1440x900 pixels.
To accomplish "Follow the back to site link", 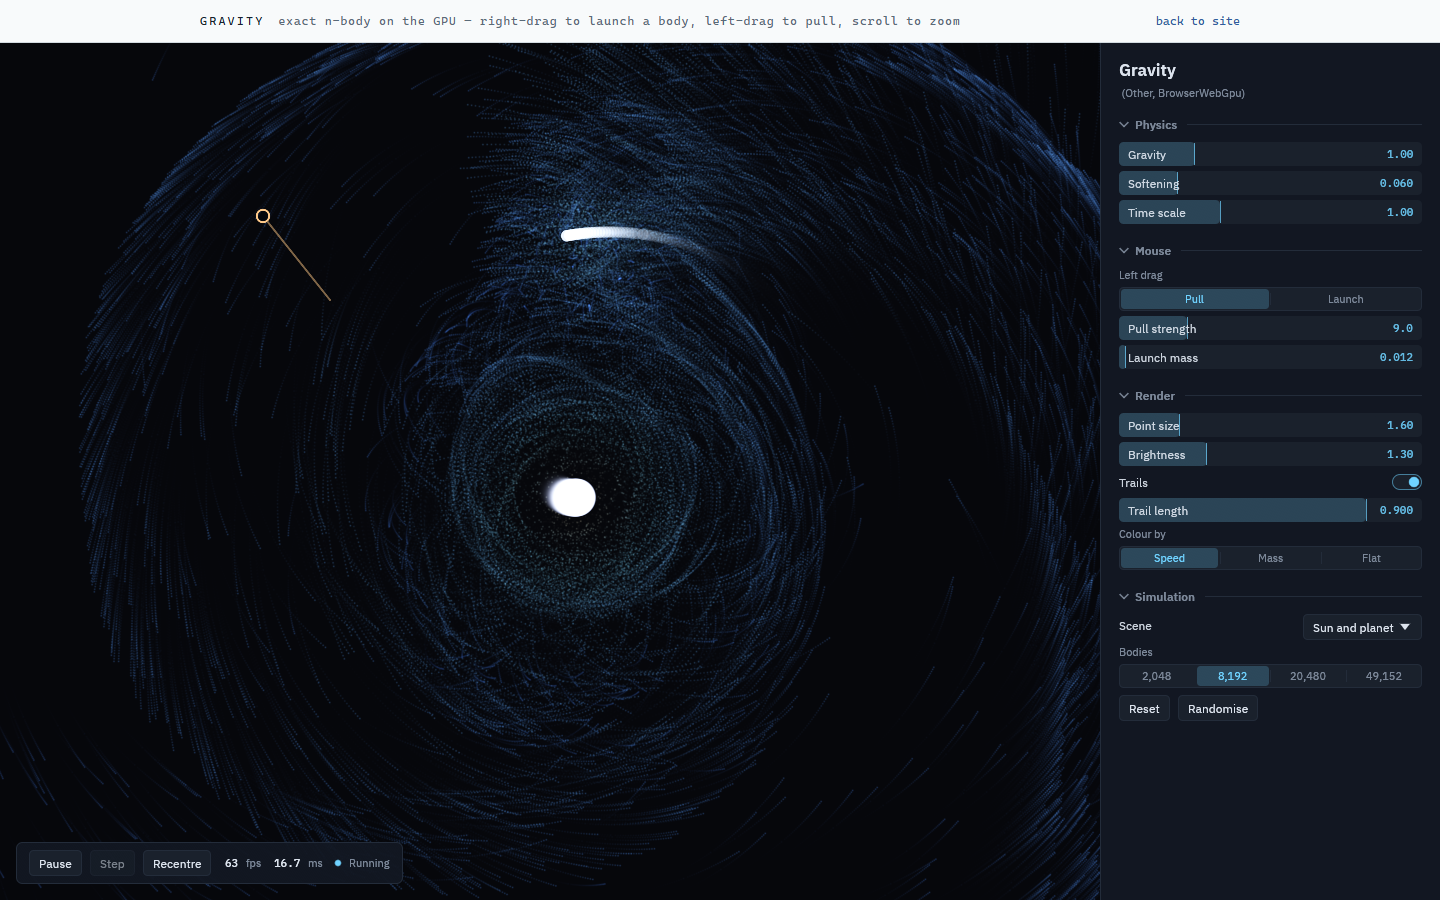I will pos(1197,21).
